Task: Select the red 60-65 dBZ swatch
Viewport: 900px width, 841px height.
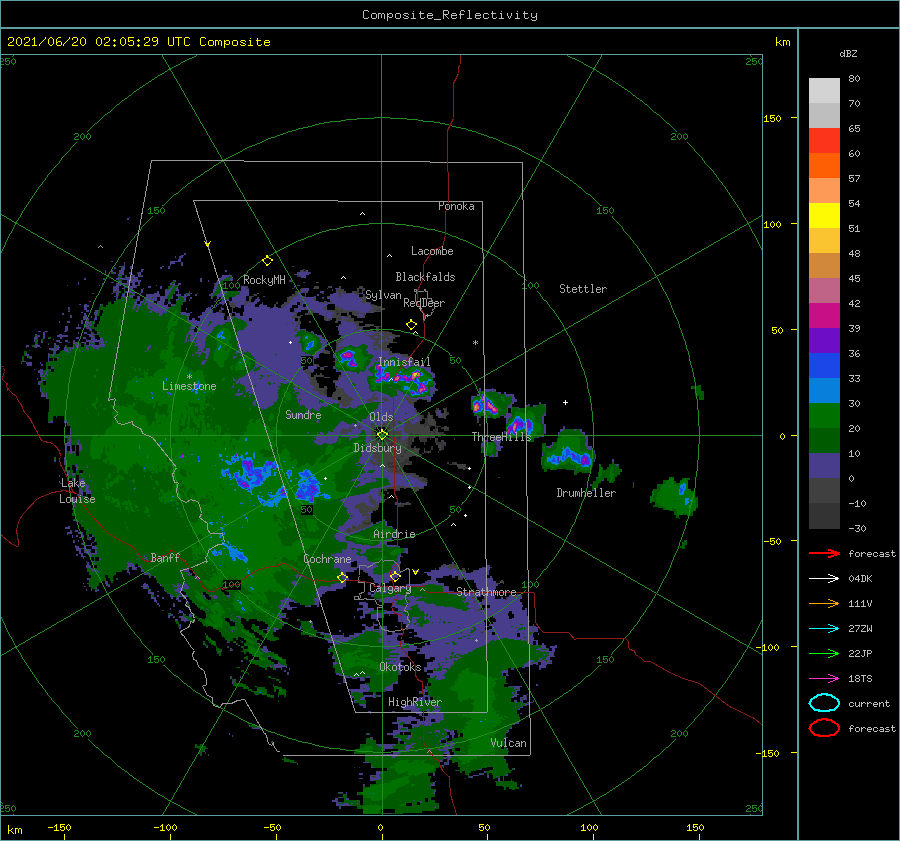Action: 824,141
